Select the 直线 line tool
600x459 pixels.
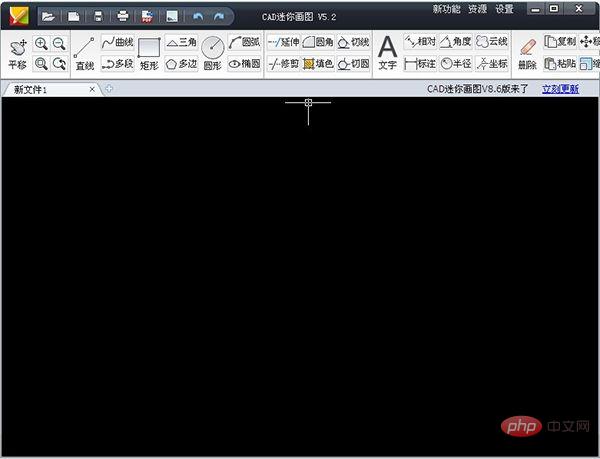[84, 55]
